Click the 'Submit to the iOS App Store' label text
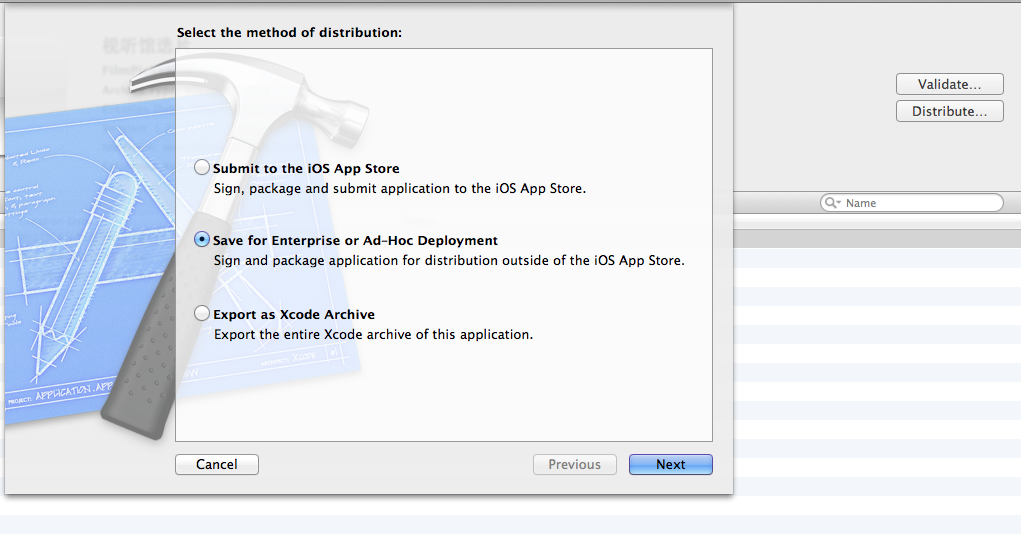The width and height of the screenshot is (1021, 539). coord(306,168)
